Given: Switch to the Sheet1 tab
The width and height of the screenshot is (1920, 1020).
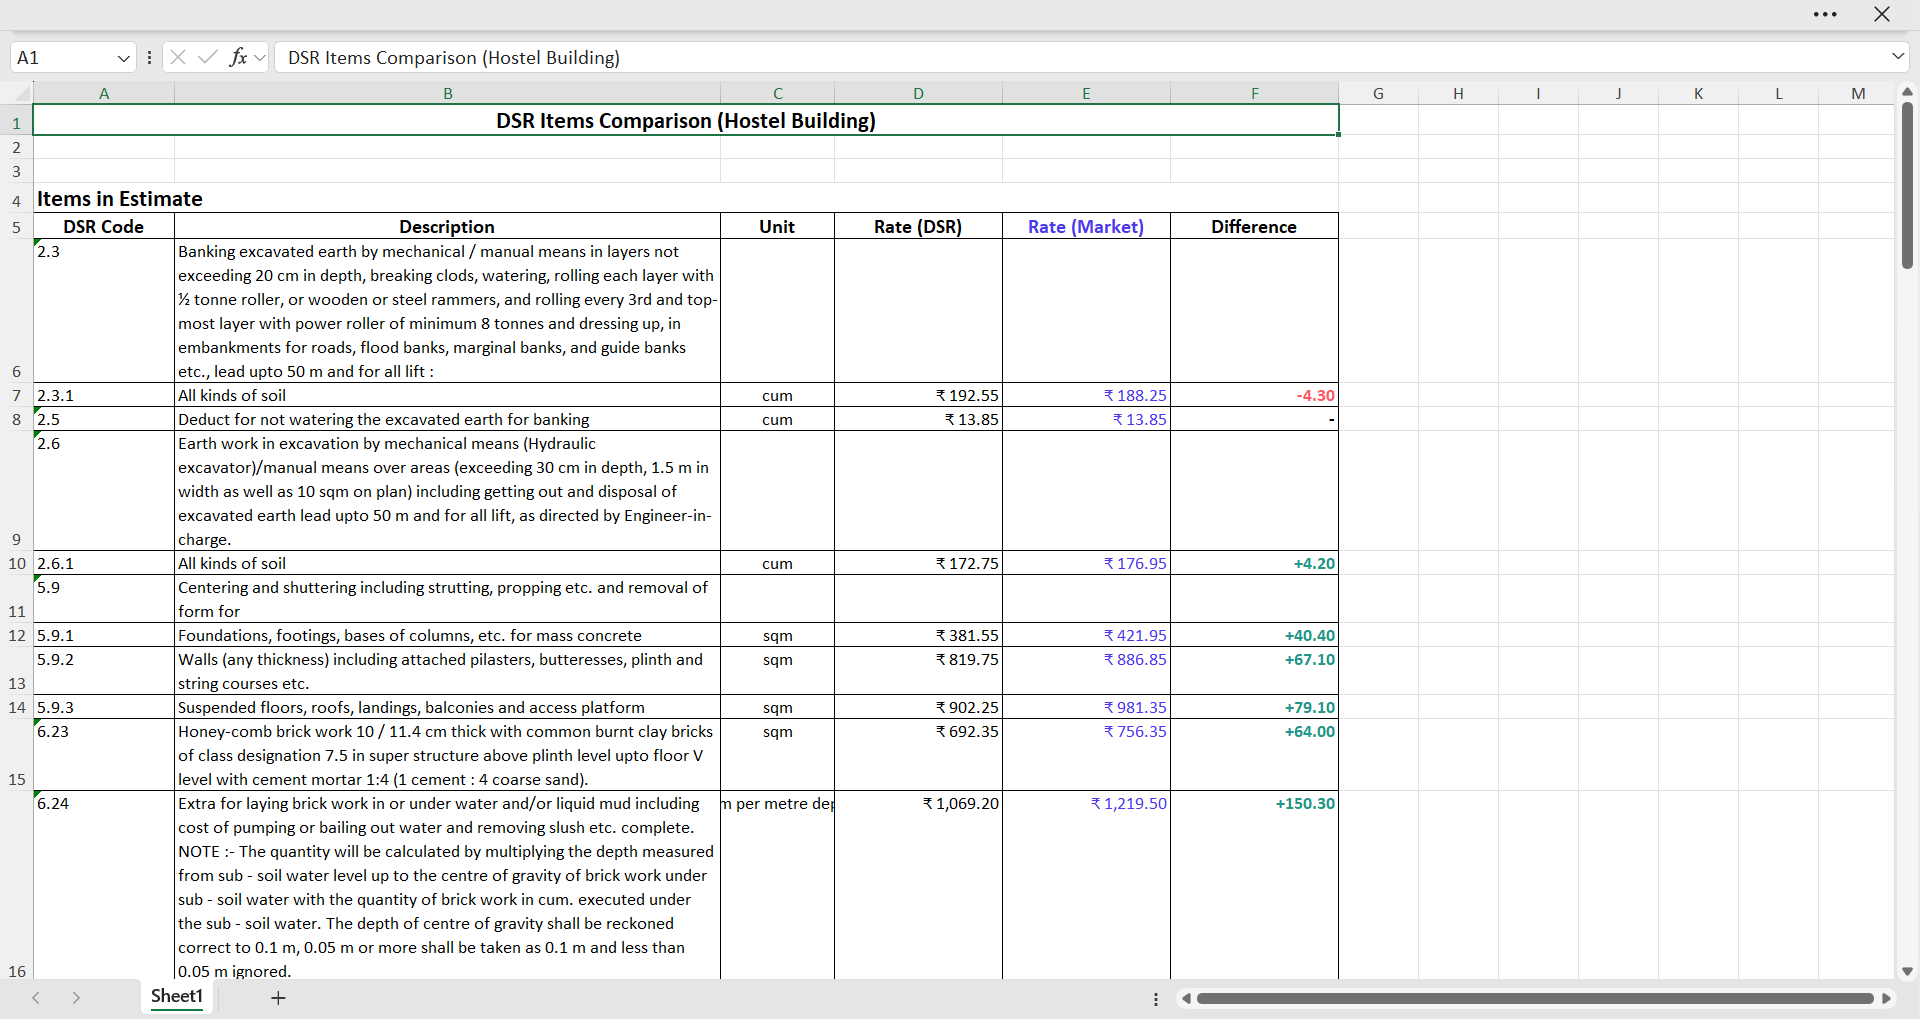Looking at the screenshot, I should [x=177, y=997].
